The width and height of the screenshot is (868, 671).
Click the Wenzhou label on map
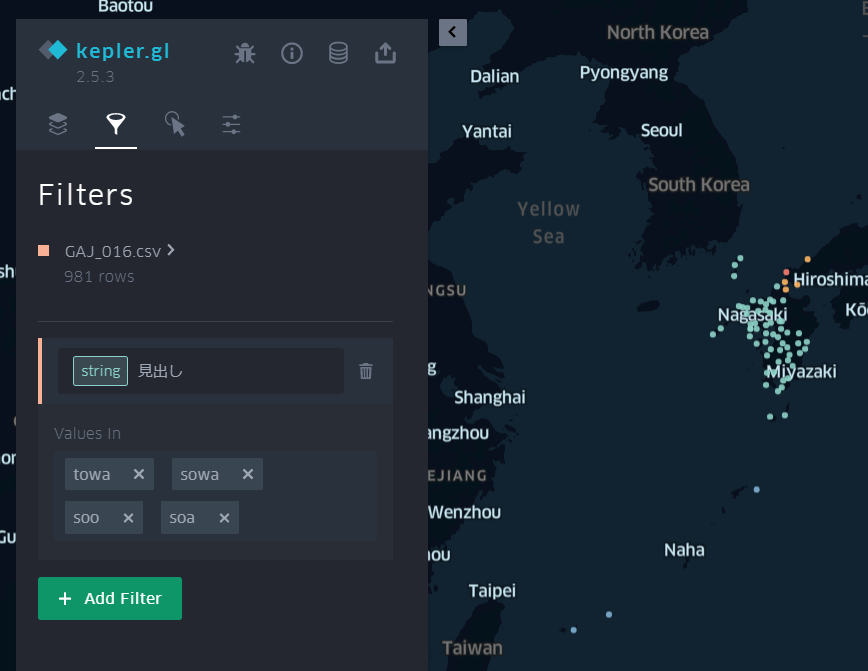click(x=464, y=512)
